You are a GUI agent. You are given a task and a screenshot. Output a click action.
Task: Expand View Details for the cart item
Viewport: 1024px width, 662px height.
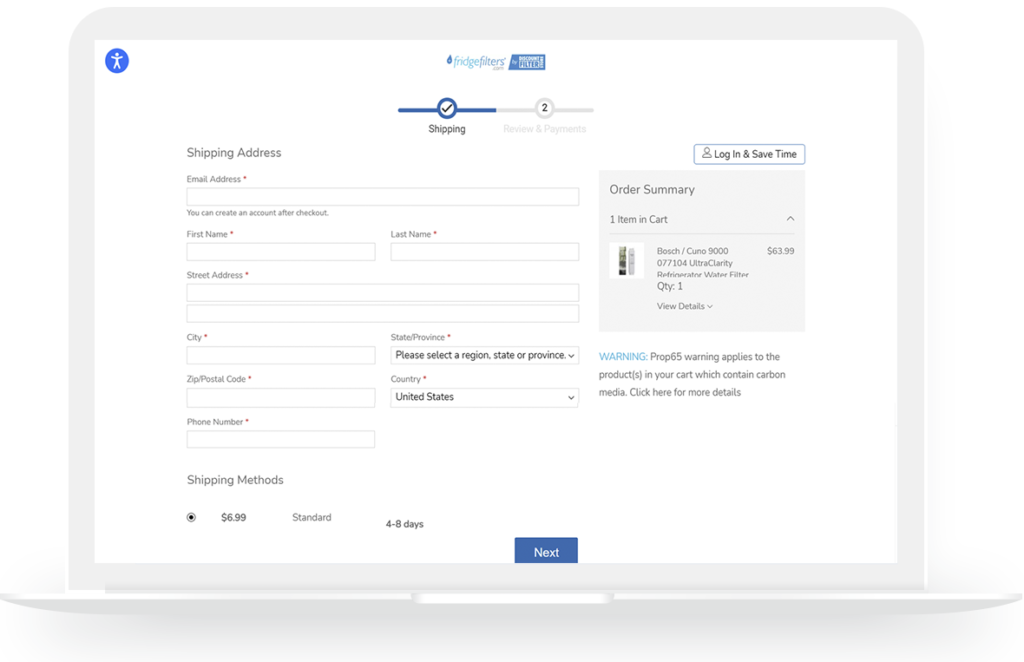(x=684, y=306)
